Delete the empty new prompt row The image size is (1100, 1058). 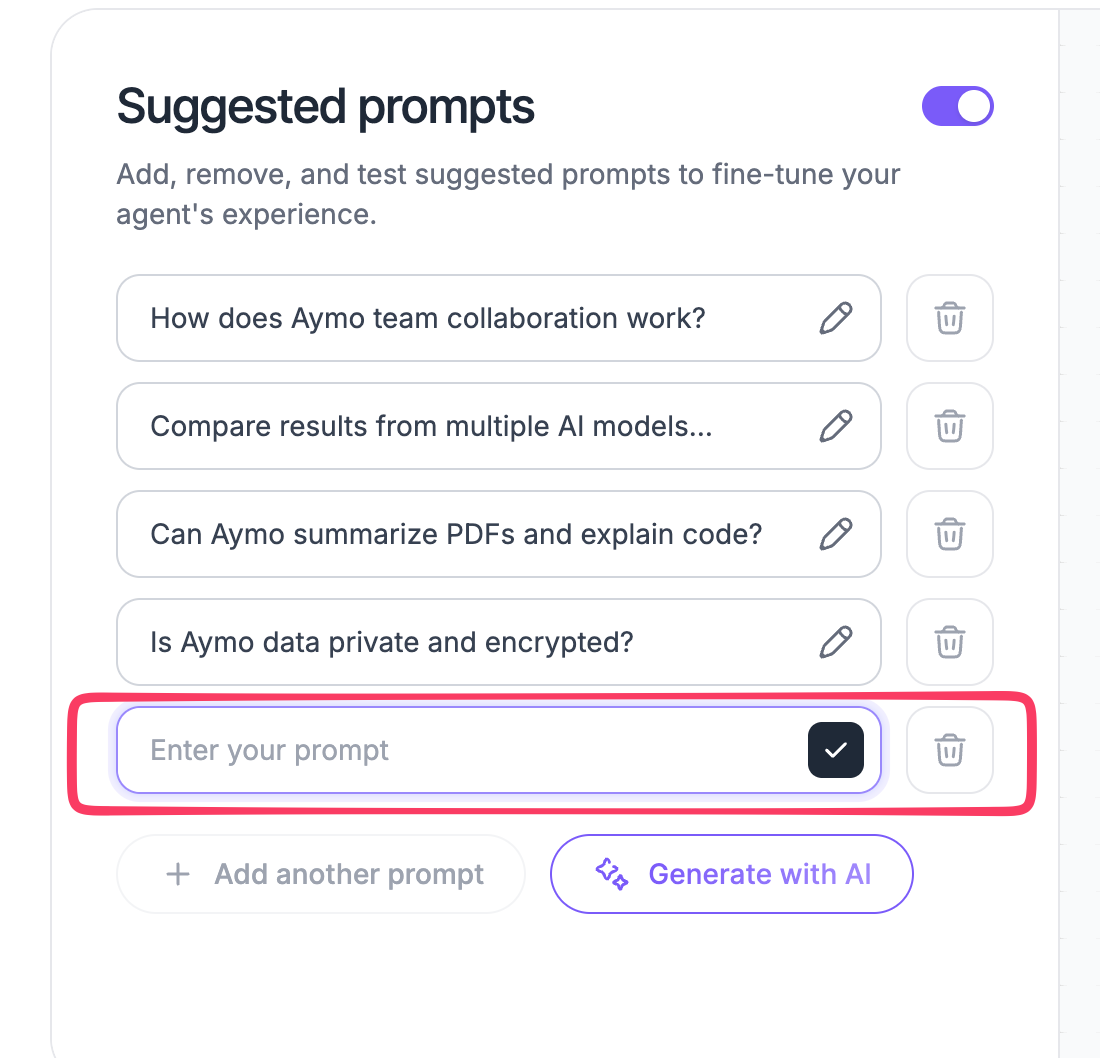[950, 750]
